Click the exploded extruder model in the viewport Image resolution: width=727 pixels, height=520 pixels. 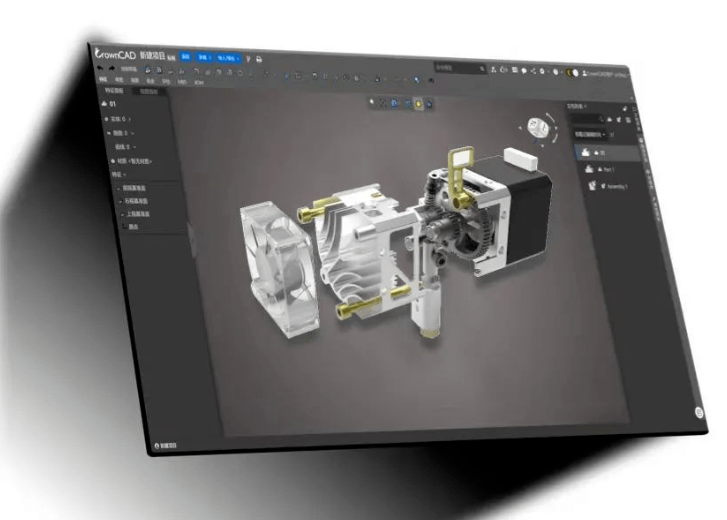pos(394,241)
